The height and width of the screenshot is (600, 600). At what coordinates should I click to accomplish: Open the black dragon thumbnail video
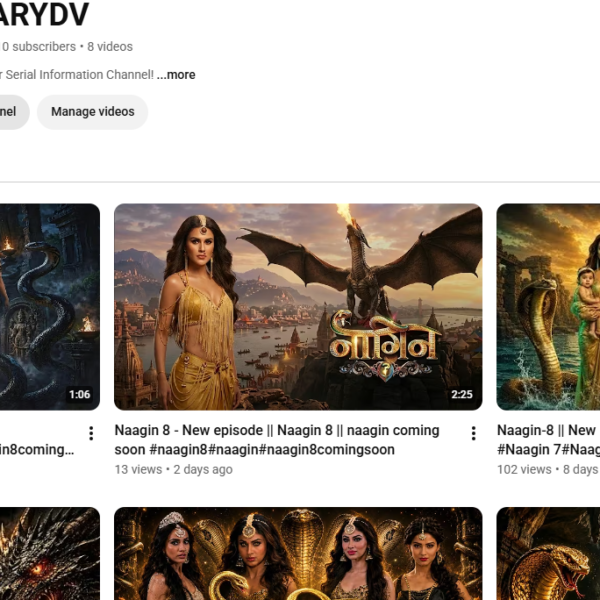[50, 554]
